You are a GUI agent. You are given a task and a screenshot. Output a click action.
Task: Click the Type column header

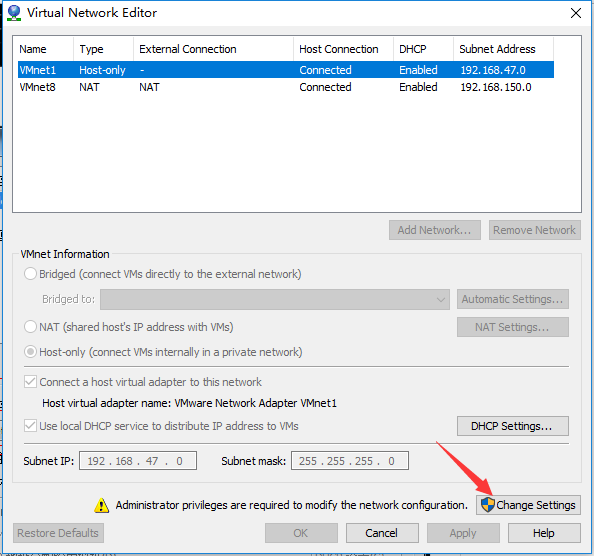point(103,49)
